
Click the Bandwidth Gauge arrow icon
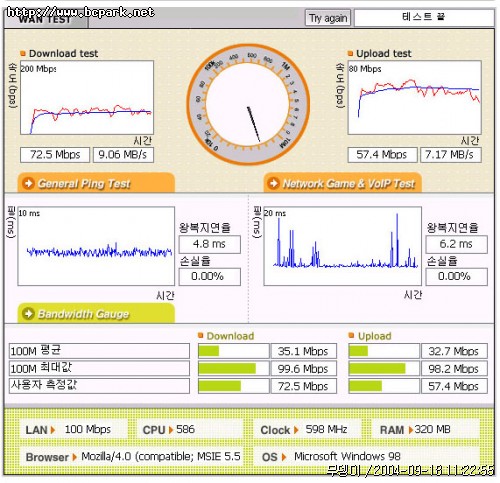(x=28, y=313)
